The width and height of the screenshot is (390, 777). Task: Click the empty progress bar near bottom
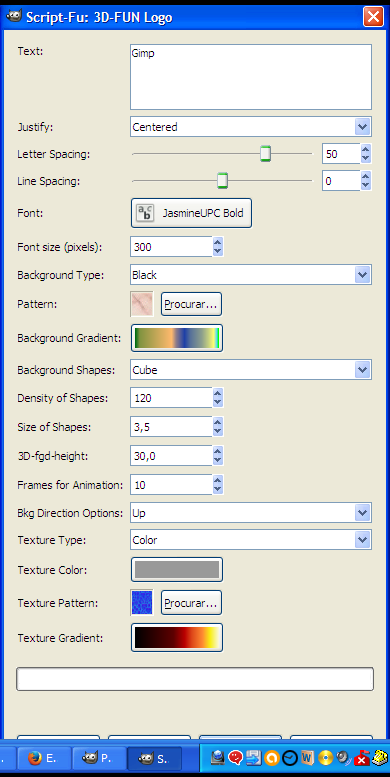coord(195,679)
